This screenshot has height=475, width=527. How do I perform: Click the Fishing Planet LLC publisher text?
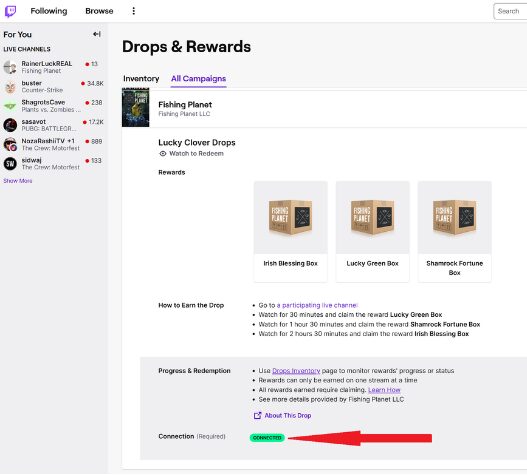coord(184,114)
